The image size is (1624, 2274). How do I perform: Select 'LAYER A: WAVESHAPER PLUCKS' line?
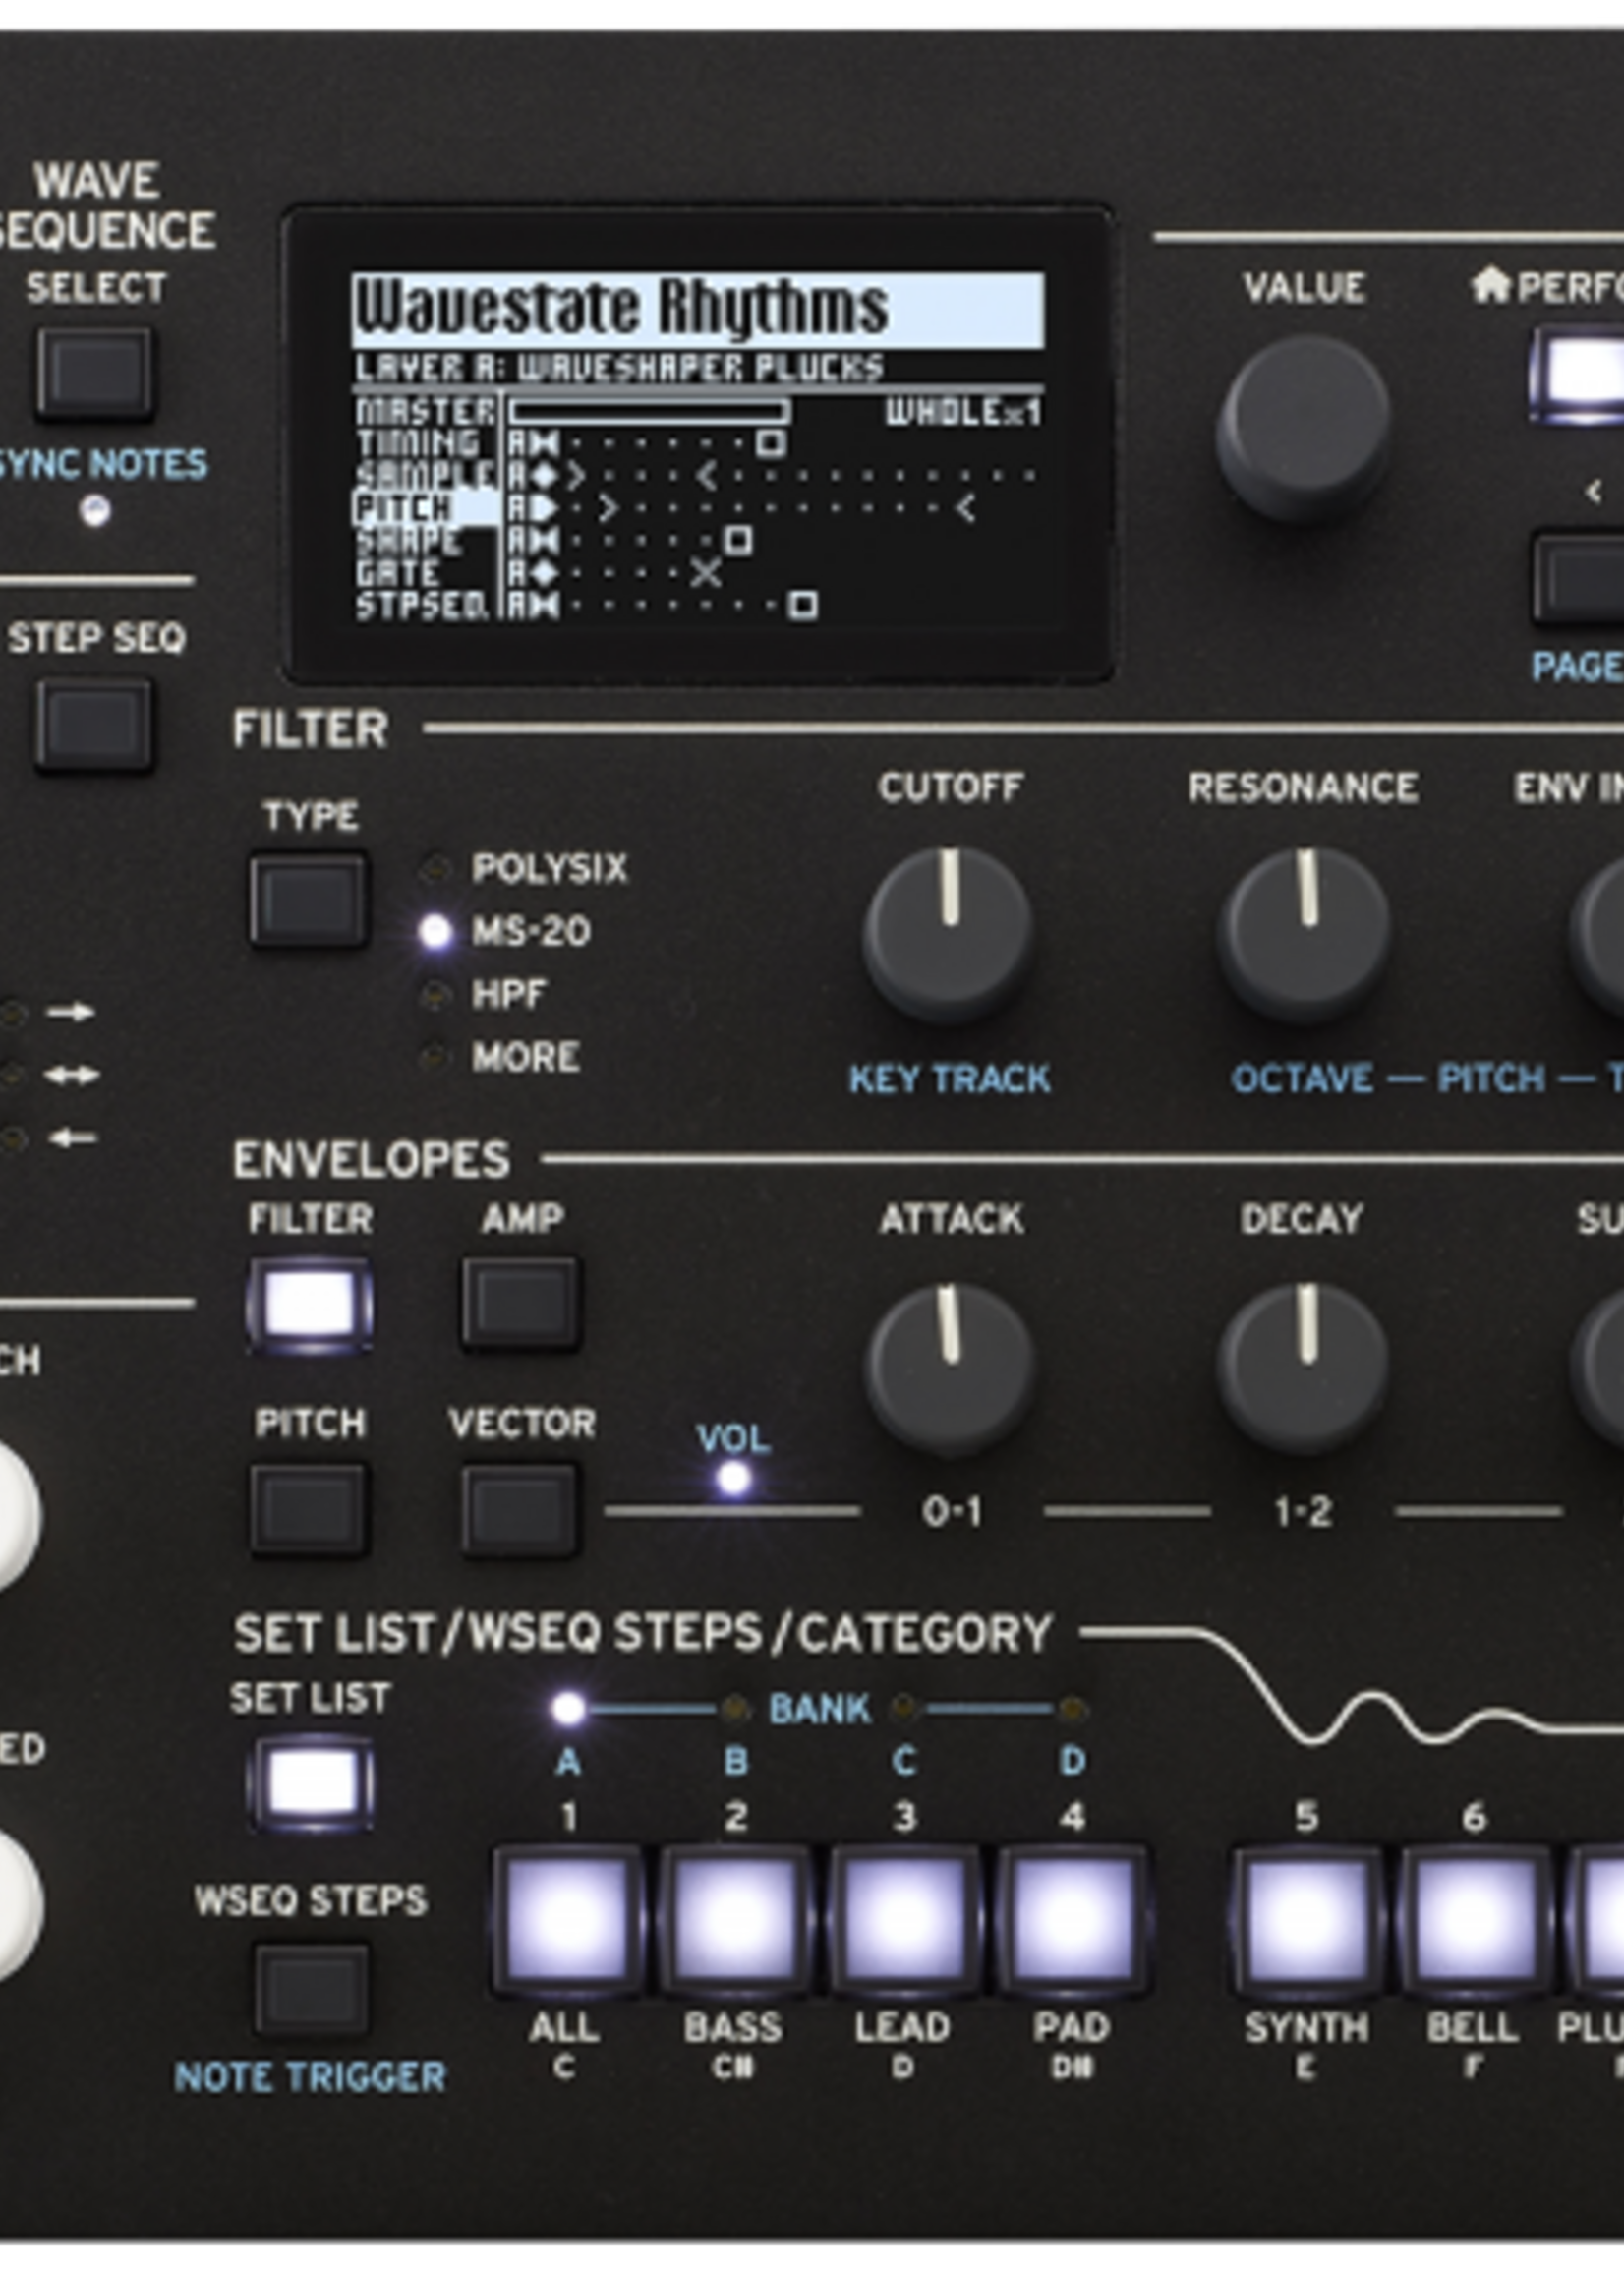tap(619, 367)
